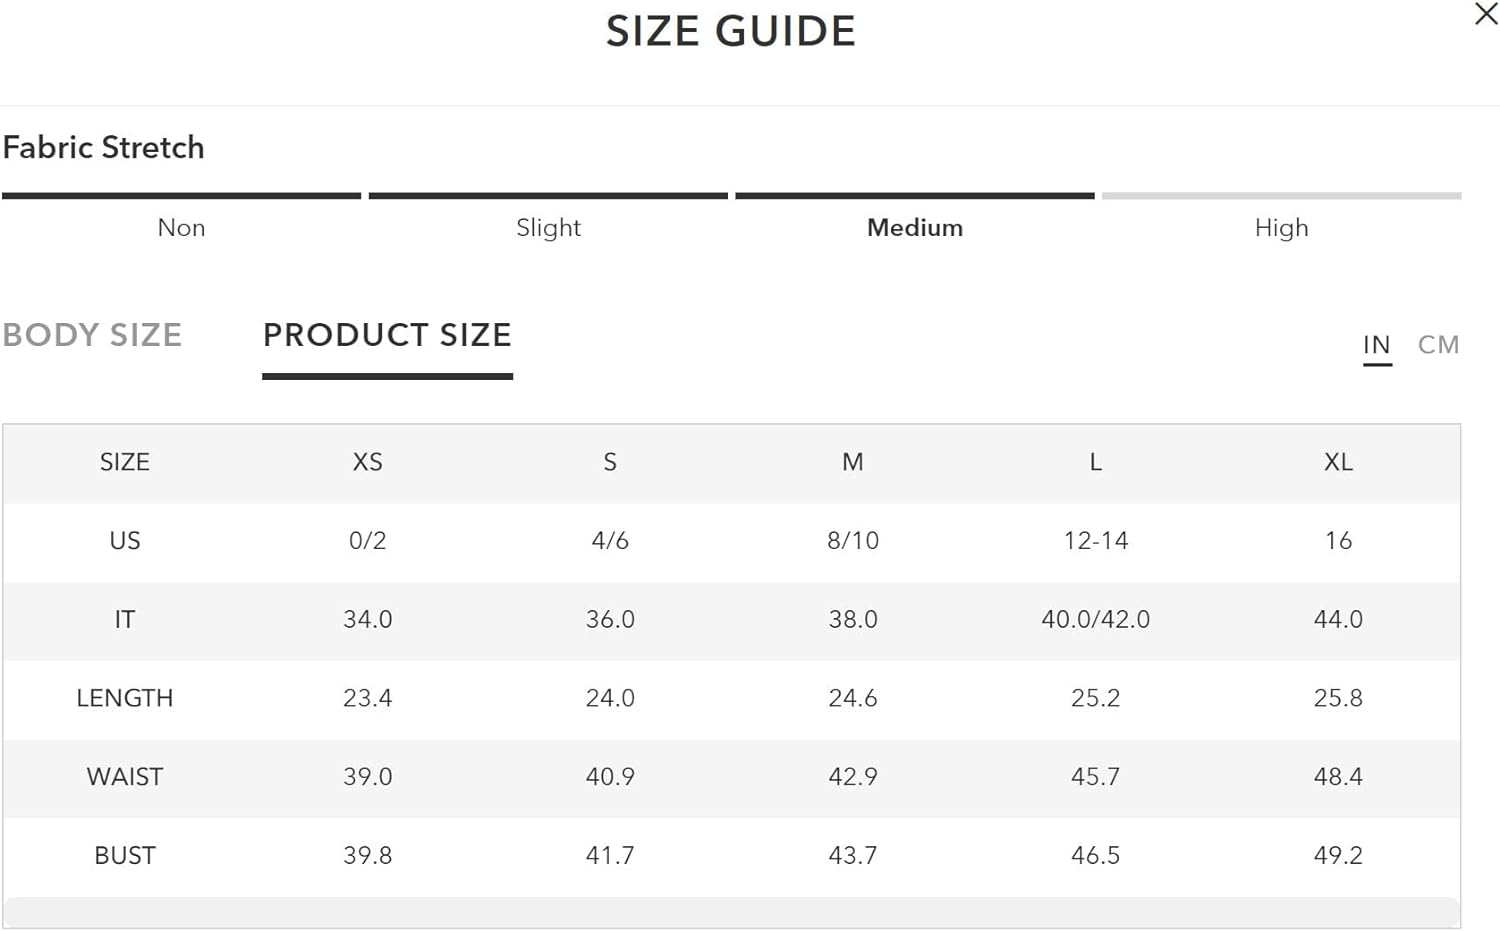Click the WAIST row label
Viewport: 1500px width, 931px height.
[x=125, y=777]
